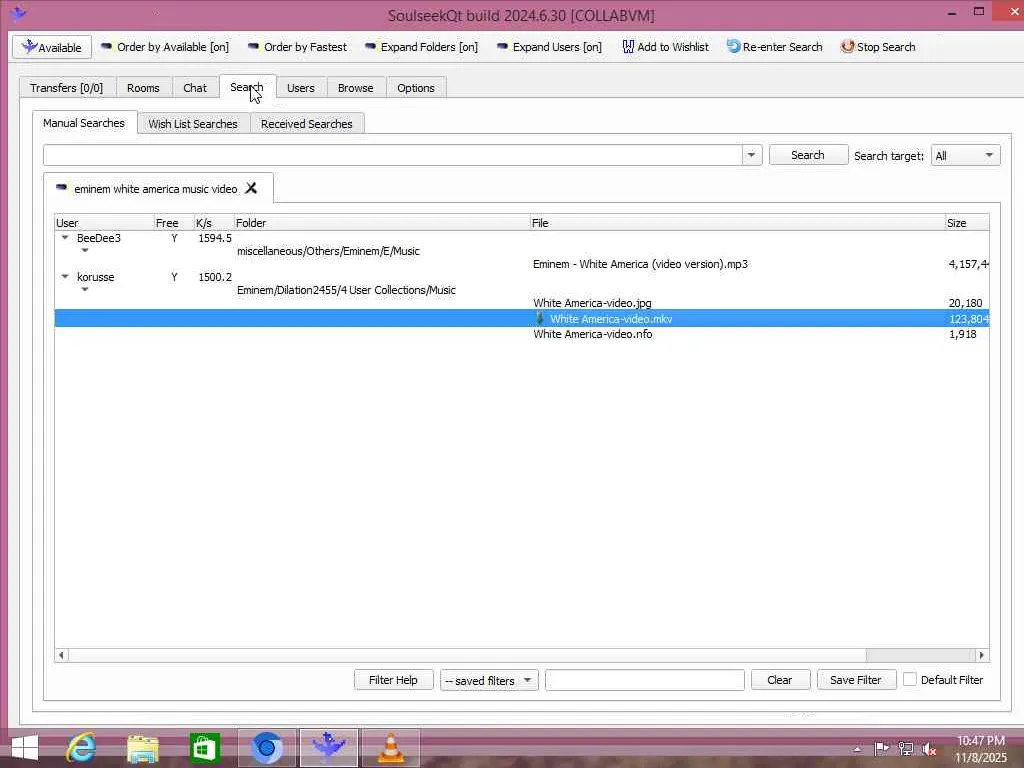Open the Wish List Searches sub-tab
The height and width of the screenshot is (768, 1024).
(193, 123)
